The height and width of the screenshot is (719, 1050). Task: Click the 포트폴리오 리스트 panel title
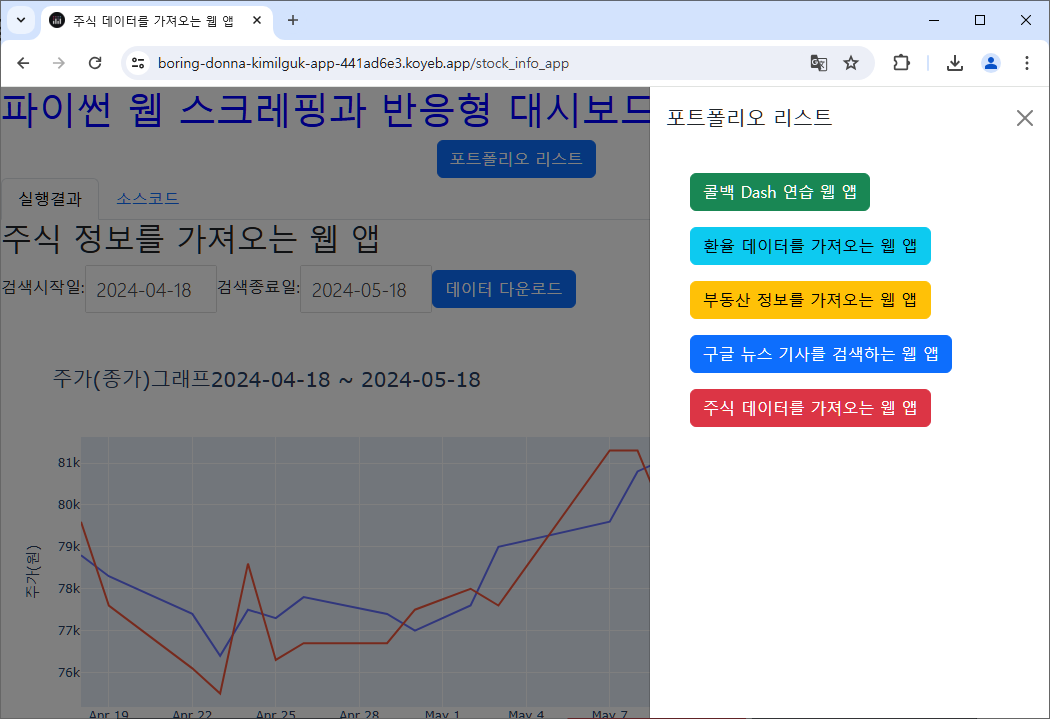[749, 117]
